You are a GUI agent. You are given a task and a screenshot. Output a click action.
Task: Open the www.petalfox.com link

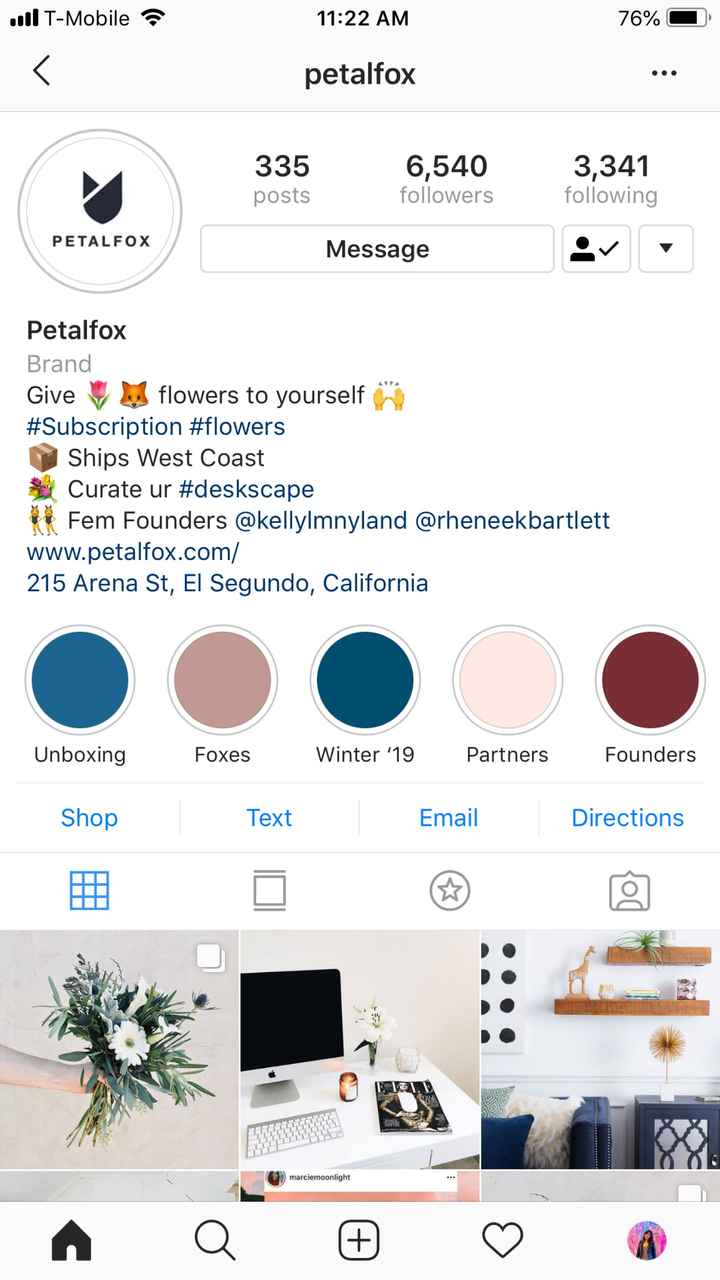point(133,551)
